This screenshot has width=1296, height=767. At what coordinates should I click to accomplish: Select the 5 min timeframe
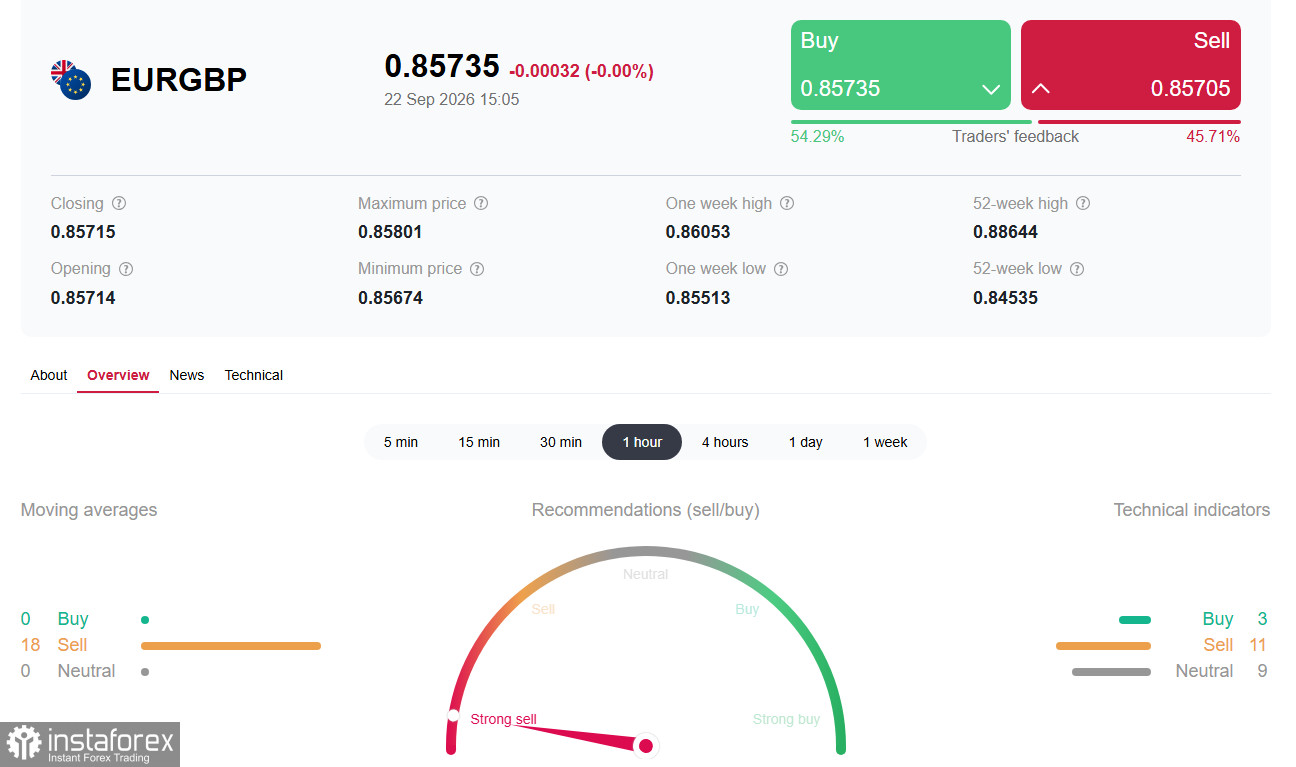(x=401, y=442)
